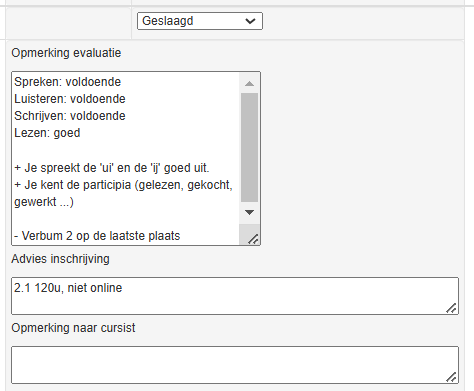The image size is (474, 391).
Task: Click the scrollbar thumb of Opmerking evaluatie
Action: [249, 147]
